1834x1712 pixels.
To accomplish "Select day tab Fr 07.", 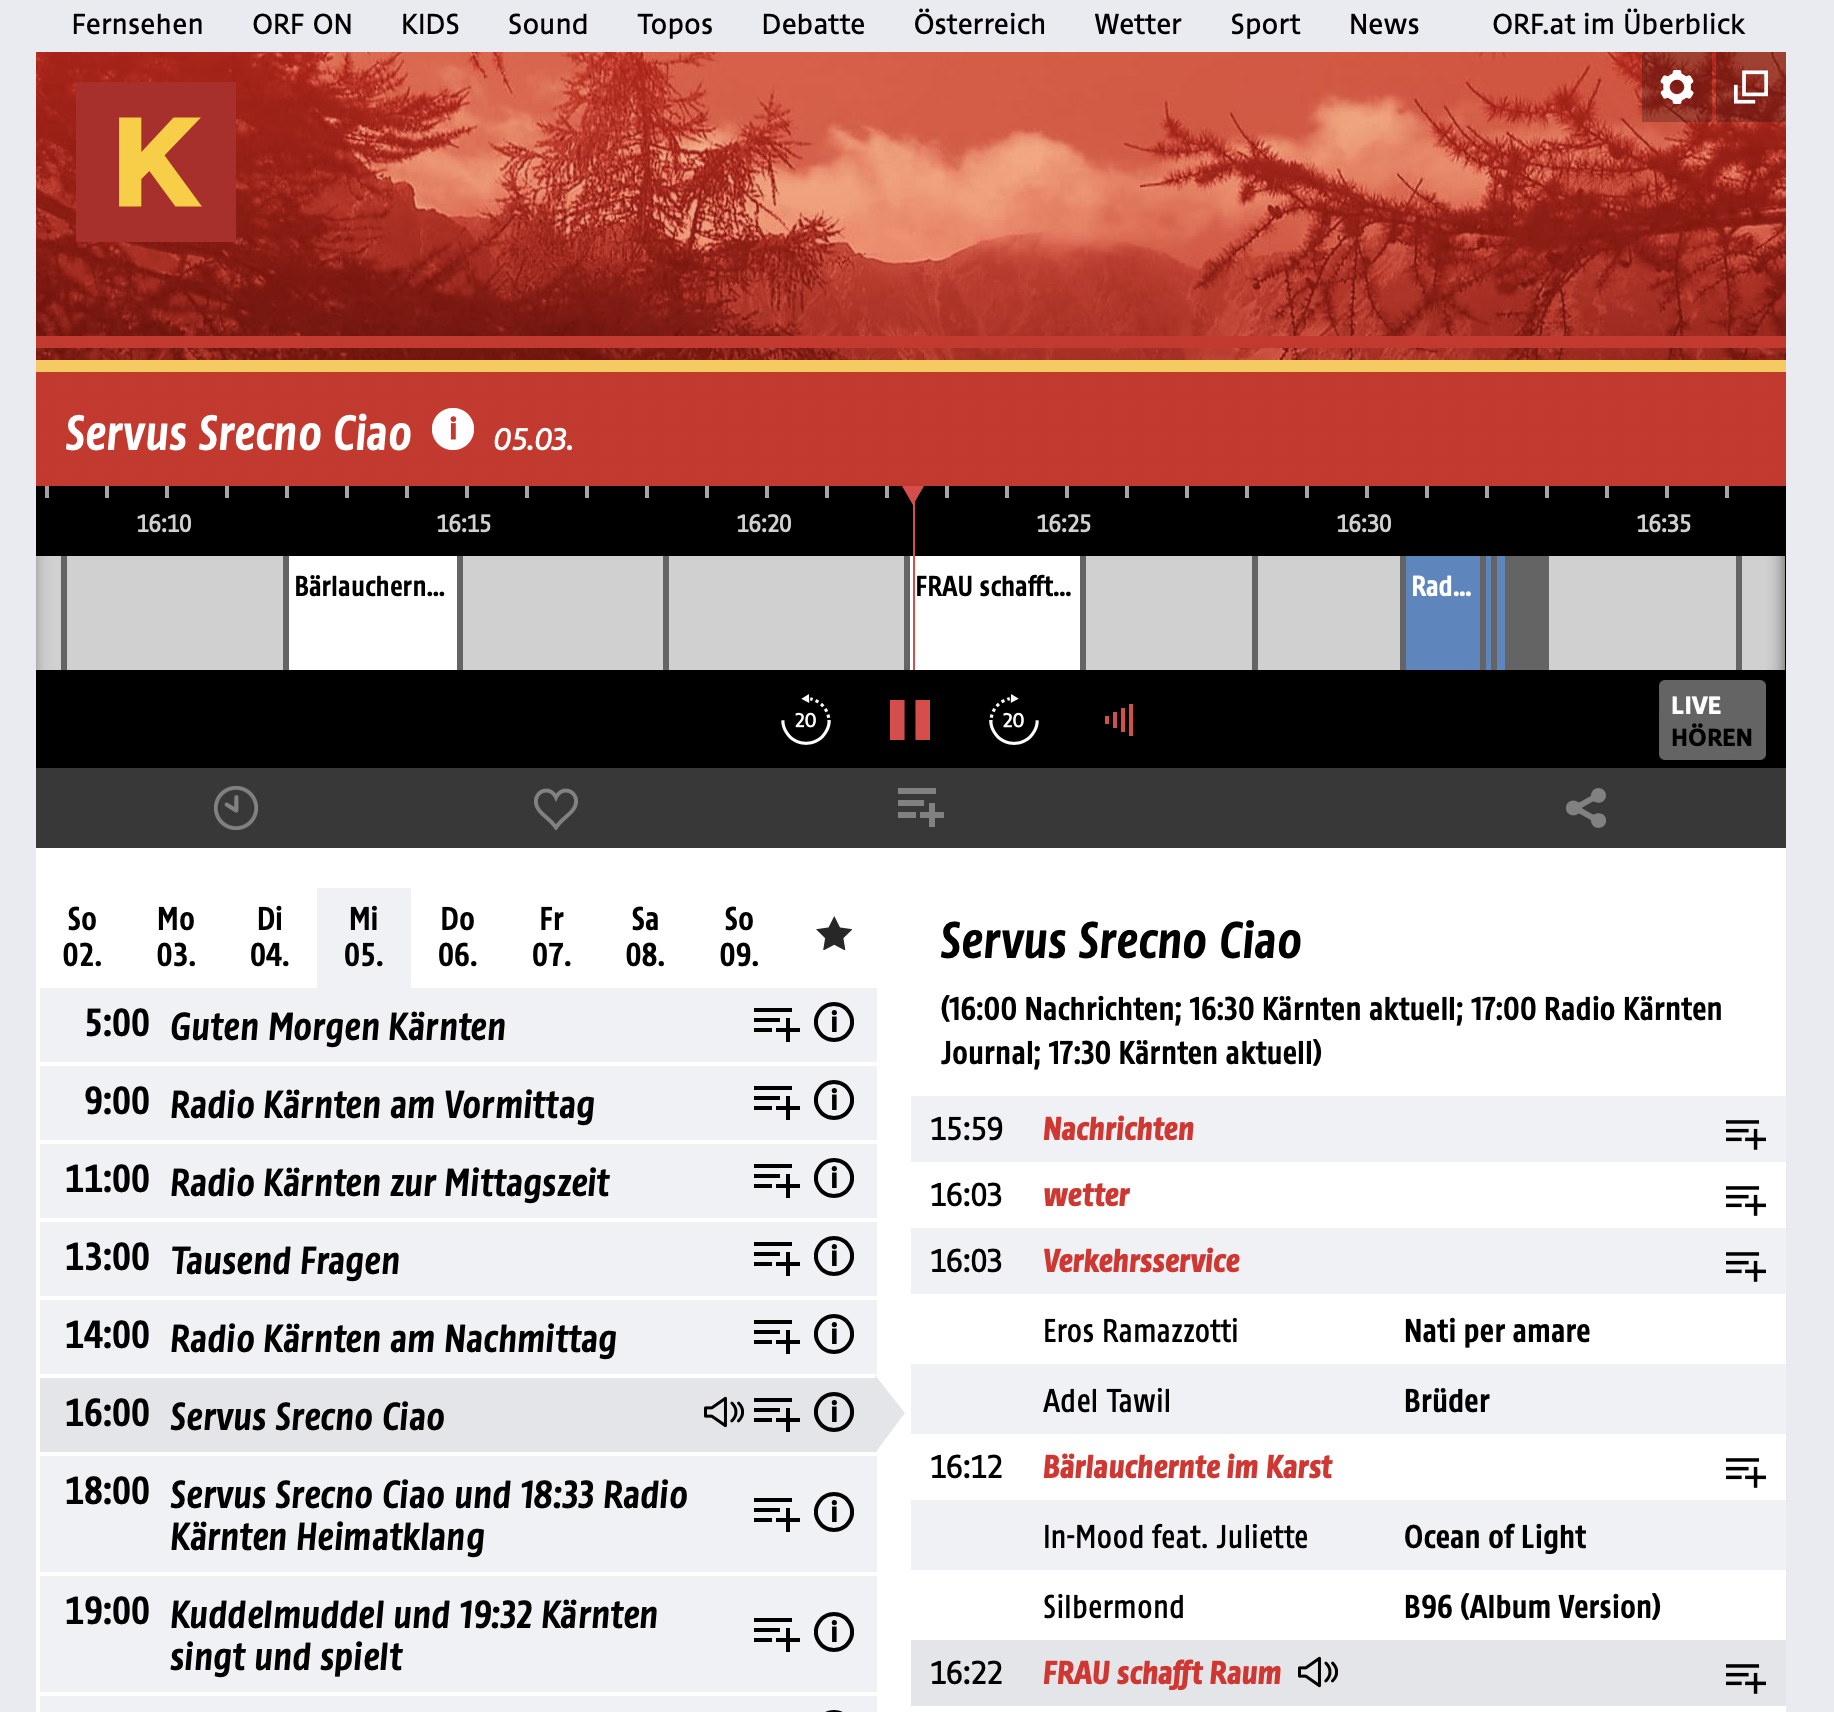I will coord(552,937).
